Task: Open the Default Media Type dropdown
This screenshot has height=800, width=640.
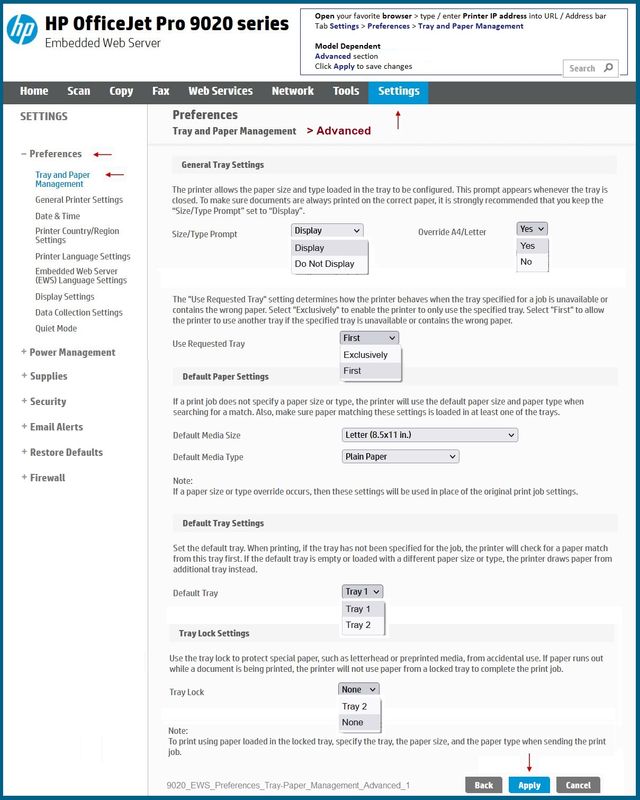Action: point(400,457)
